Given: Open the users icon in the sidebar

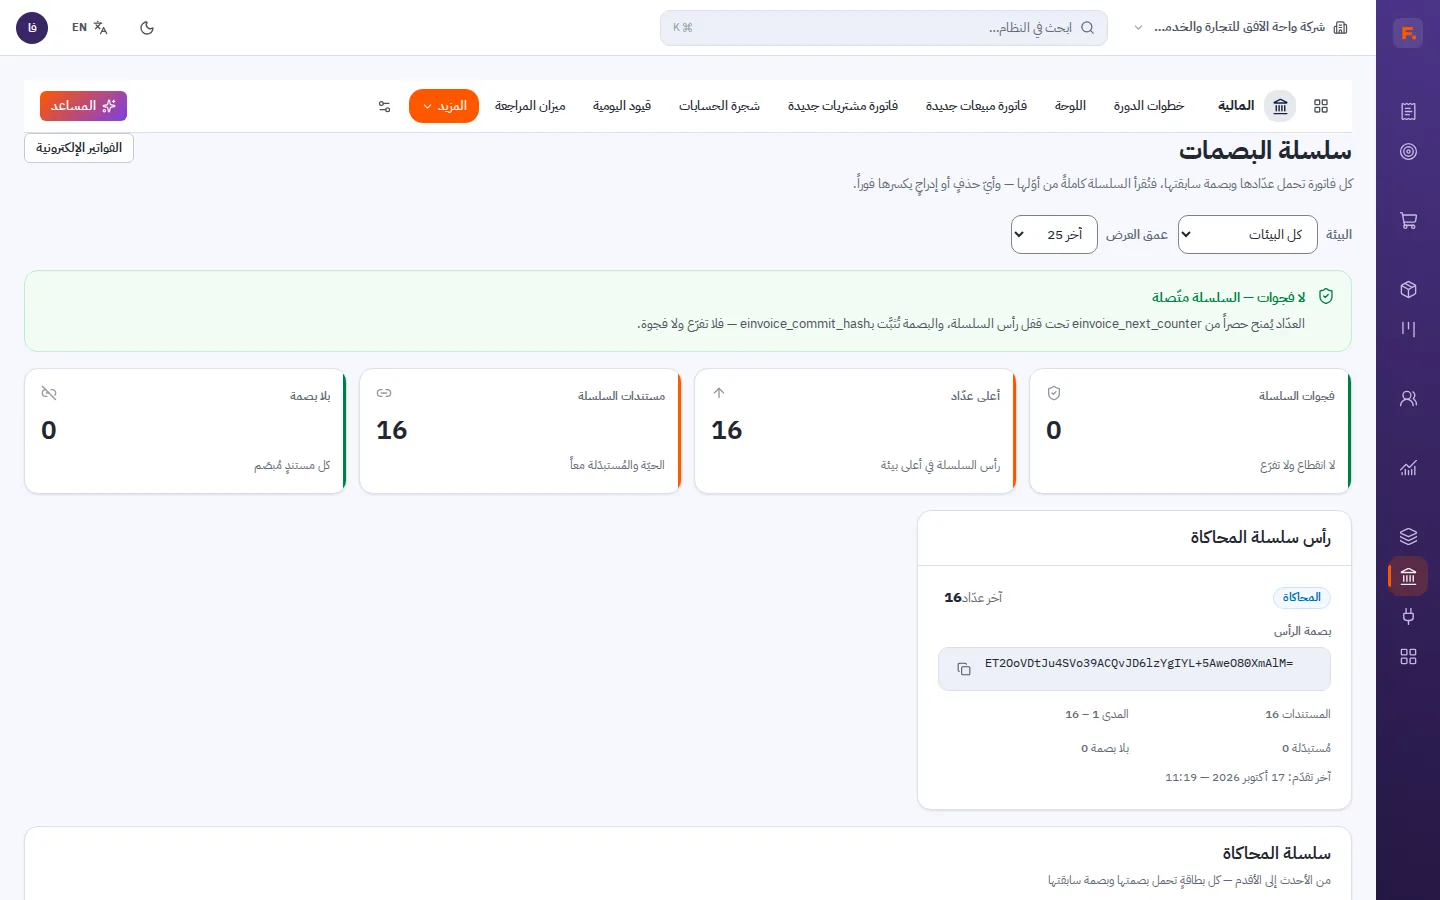Looking at the screenshot, I should 1408,398.
